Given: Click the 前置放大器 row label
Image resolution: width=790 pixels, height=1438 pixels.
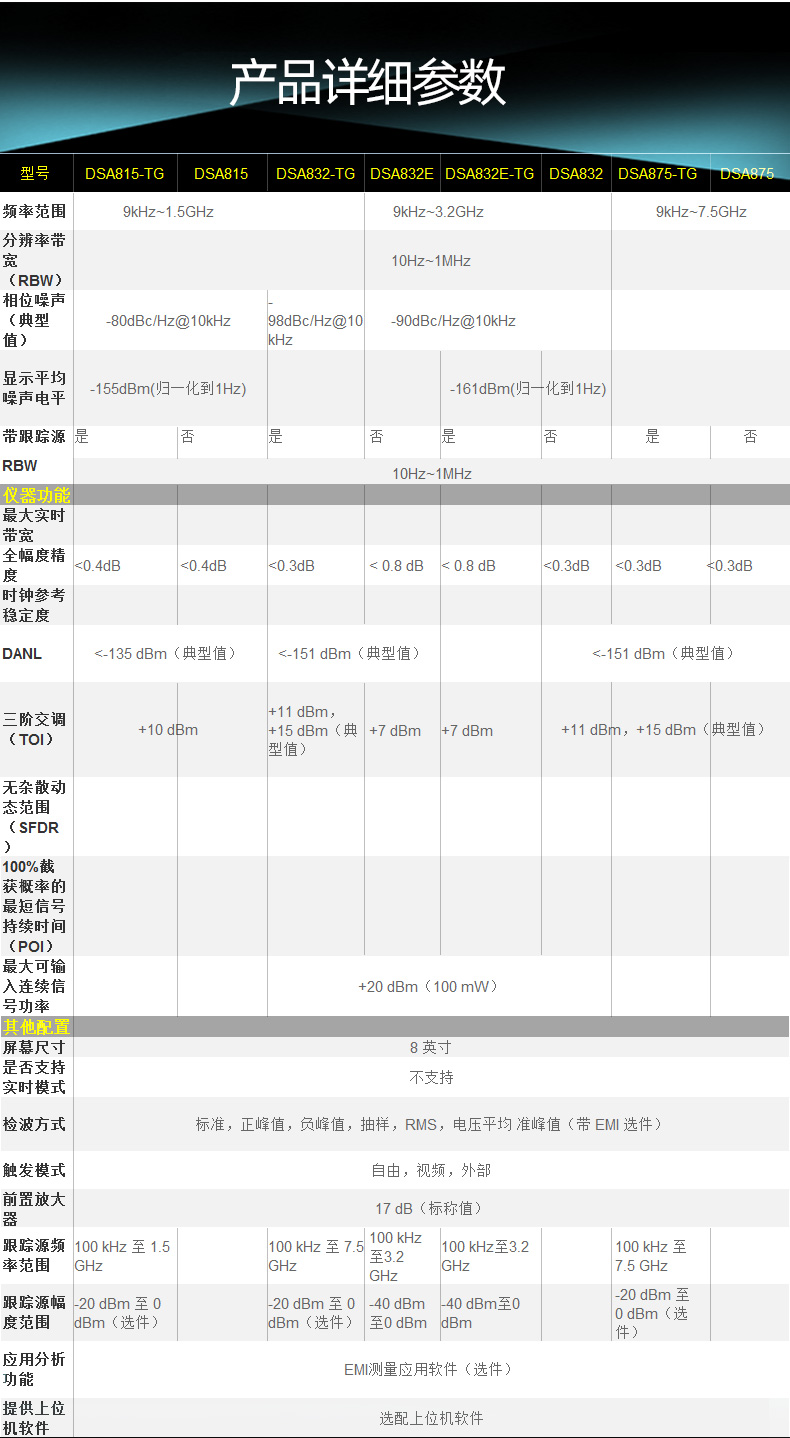Looking at the screenshot, I should (34, 1208).
